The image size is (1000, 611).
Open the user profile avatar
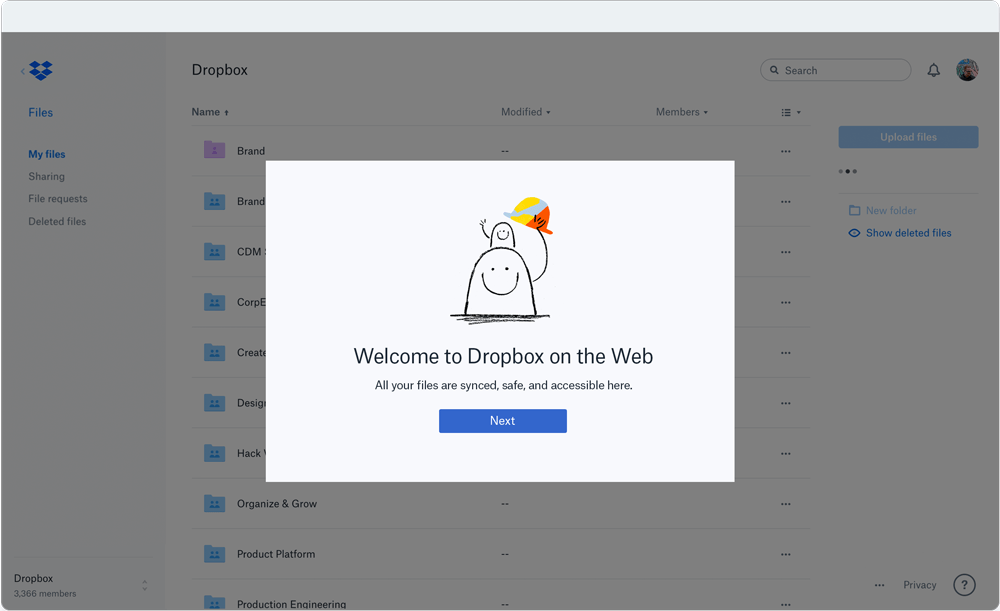967,70
